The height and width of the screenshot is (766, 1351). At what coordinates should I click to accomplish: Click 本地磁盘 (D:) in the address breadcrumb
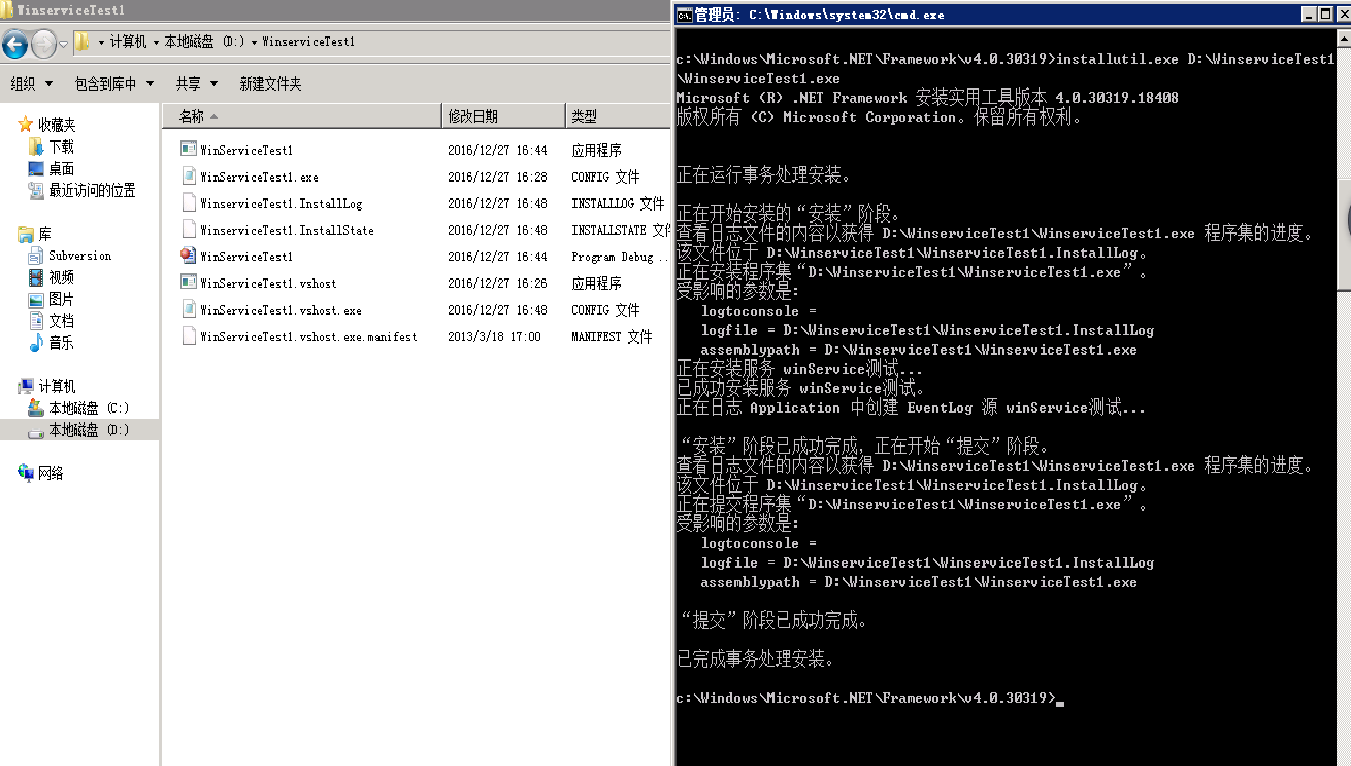point(204,42)
